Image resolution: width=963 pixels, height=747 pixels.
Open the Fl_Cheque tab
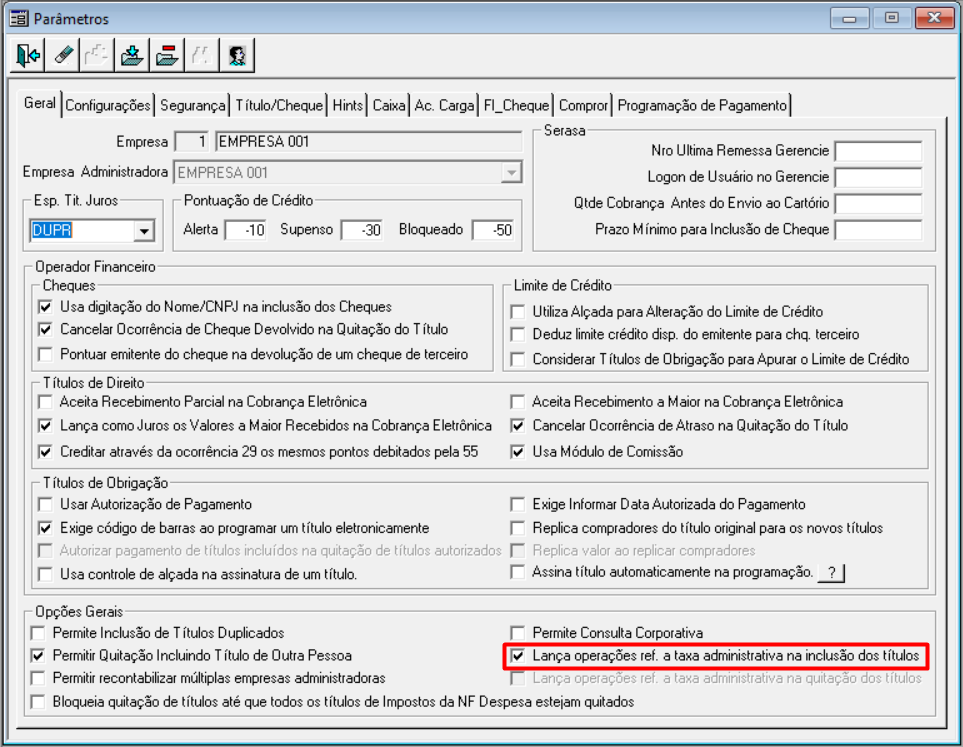(517, 106)
